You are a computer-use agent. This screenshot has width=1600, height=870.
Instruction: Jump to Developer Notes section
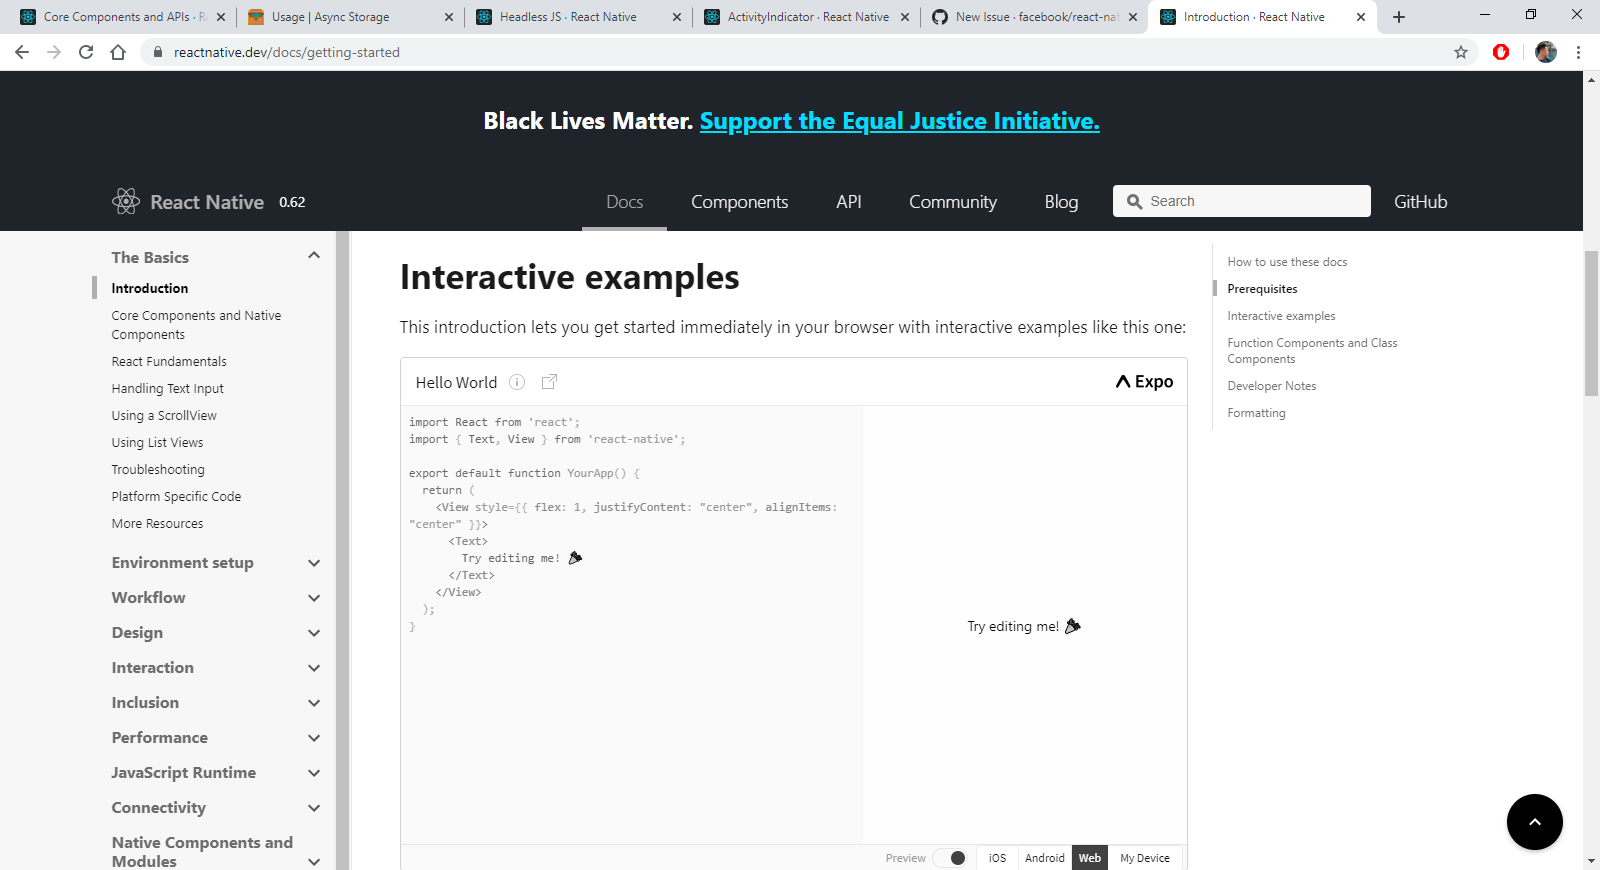pyautogui.click(x=1272, y=386)
